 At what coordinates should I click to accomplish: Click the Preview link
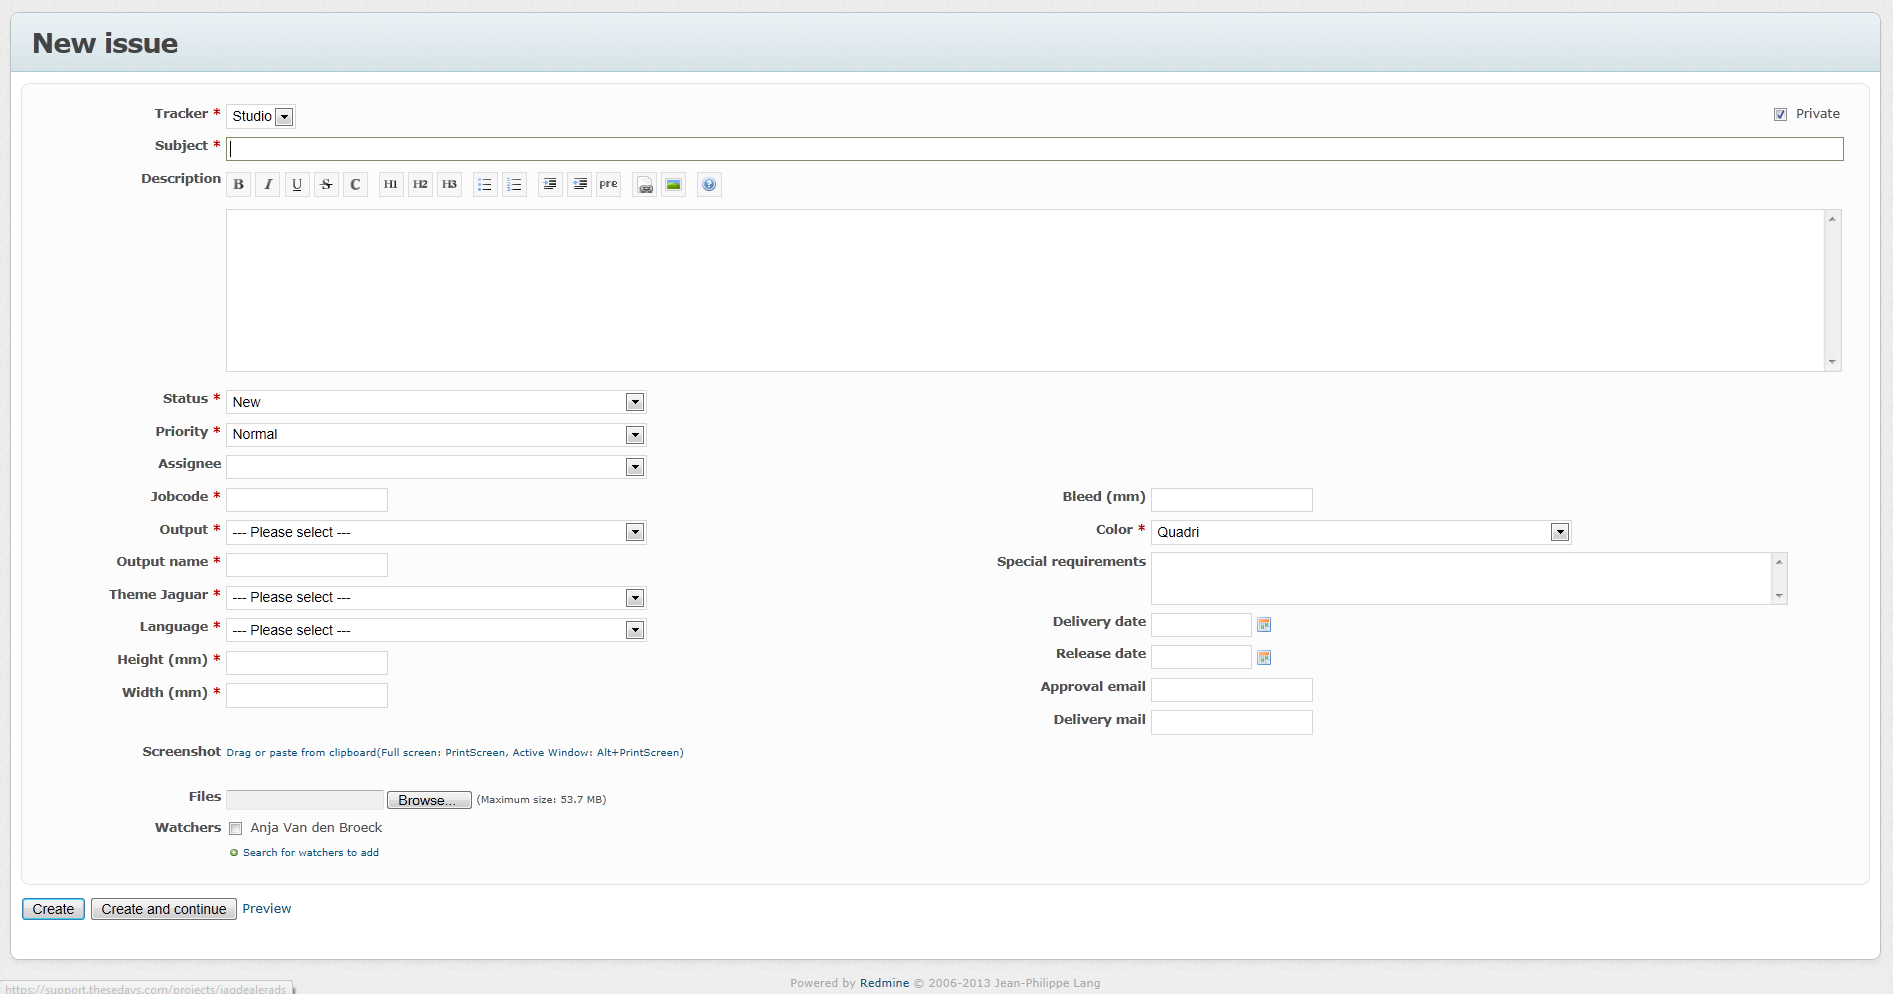click(267, 909)
